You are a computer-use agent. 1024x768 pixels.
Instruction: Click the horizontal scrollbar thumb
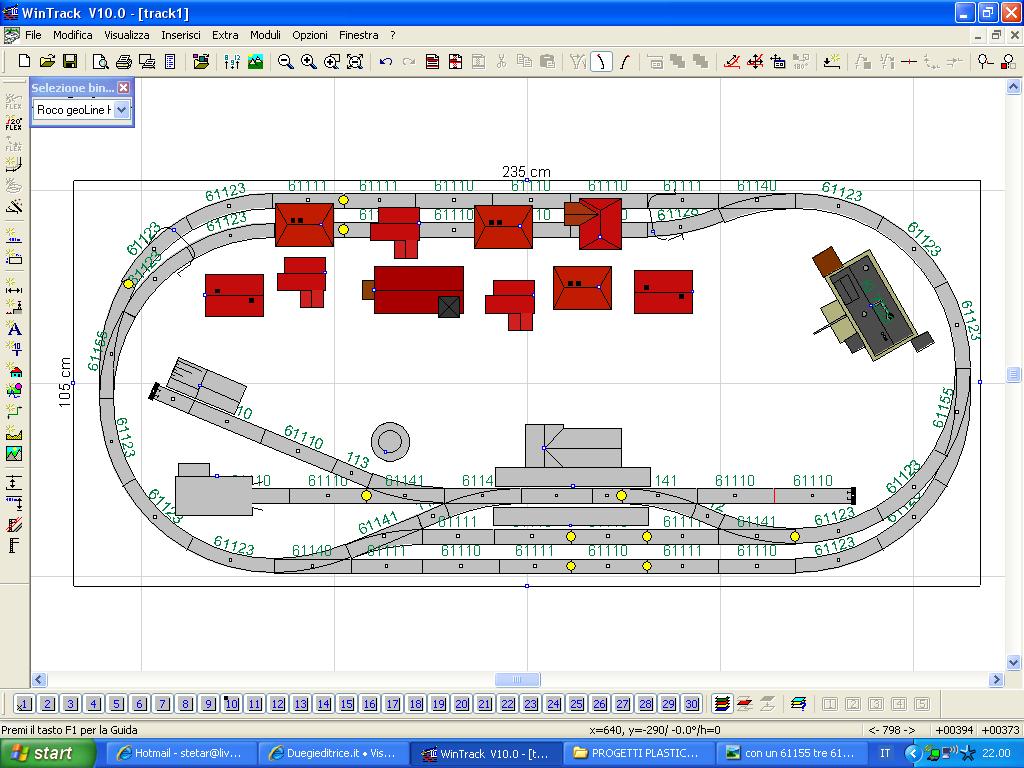click(x=517, y=680)
